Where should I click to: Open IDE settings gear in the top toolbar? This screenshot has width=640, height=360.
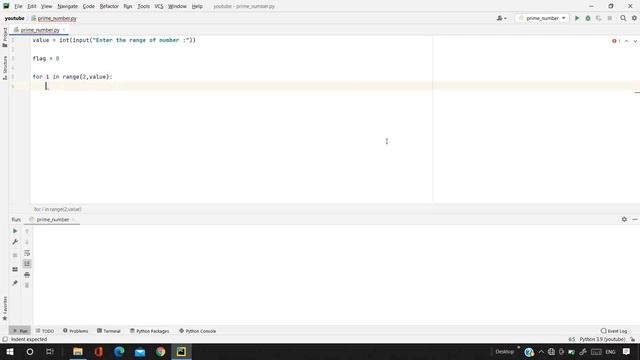coord(634,18)
